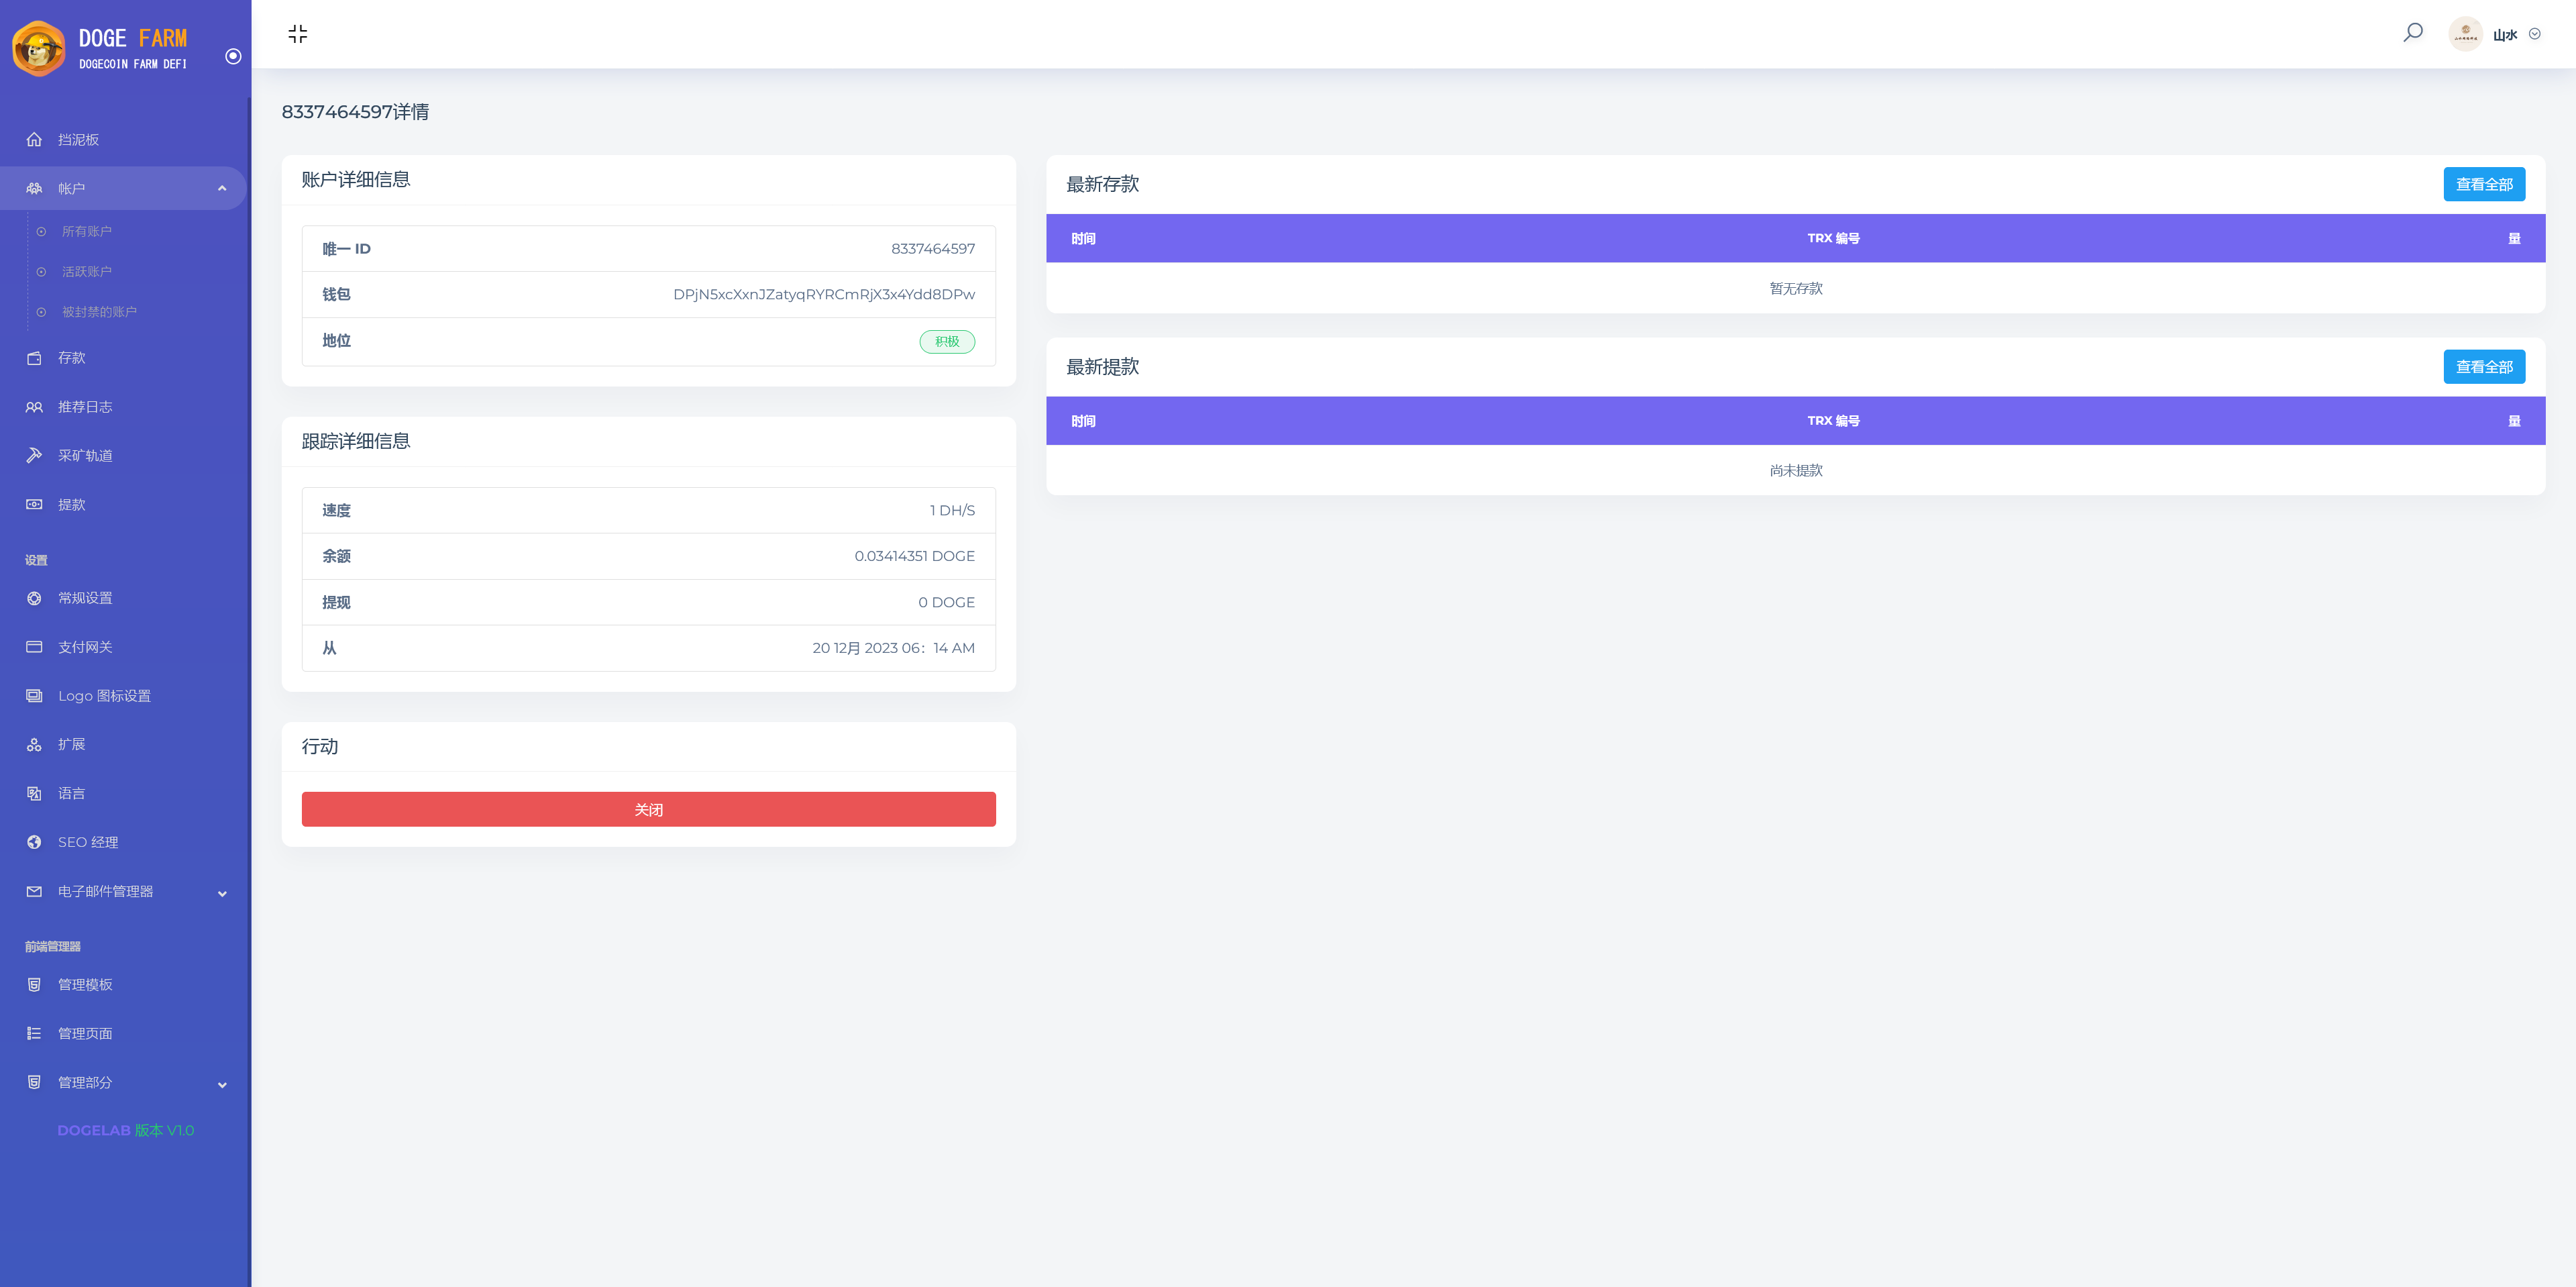
Task: Click the exit fullscreen icon in header
Action: (x=297, y=34)
